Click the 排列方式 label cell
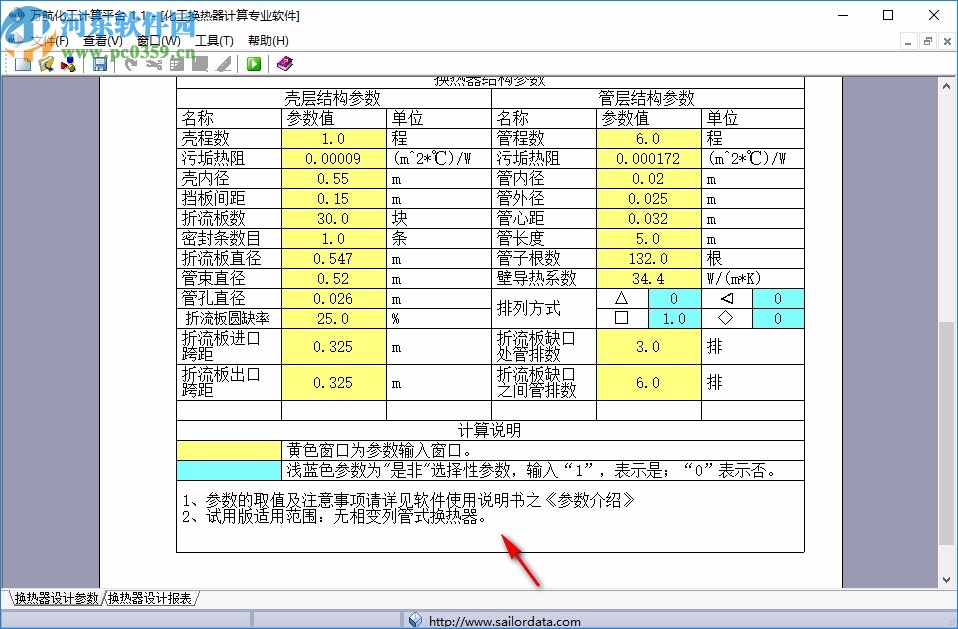Viewport: 958px width, 629px height. point(544,309)
